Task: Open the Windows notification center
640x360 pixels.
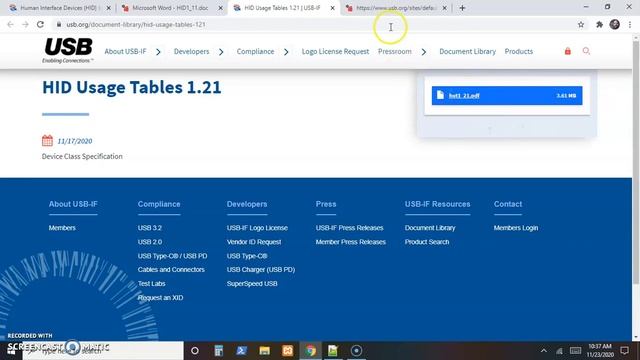Action: pos(624,351)
